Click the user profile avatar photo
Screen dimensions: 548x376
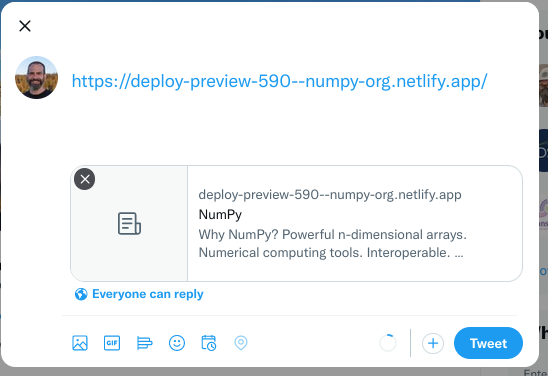[x=36, y=78]
